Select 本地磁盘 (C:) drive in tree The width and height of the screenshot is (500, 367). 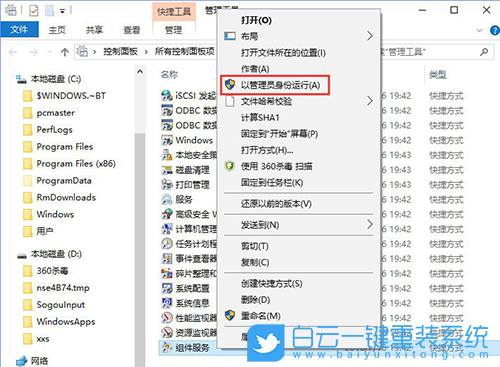point(48,79)
